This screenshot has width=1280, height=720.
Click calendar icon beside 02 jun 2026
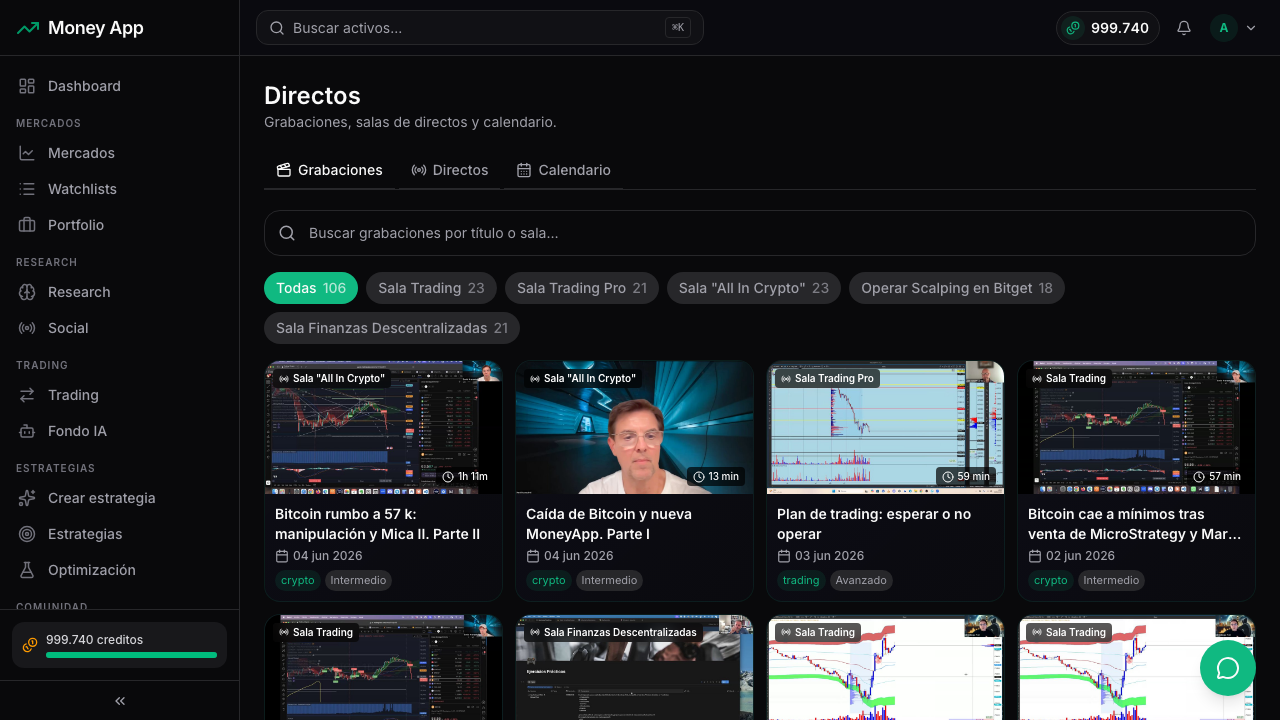1034,556
